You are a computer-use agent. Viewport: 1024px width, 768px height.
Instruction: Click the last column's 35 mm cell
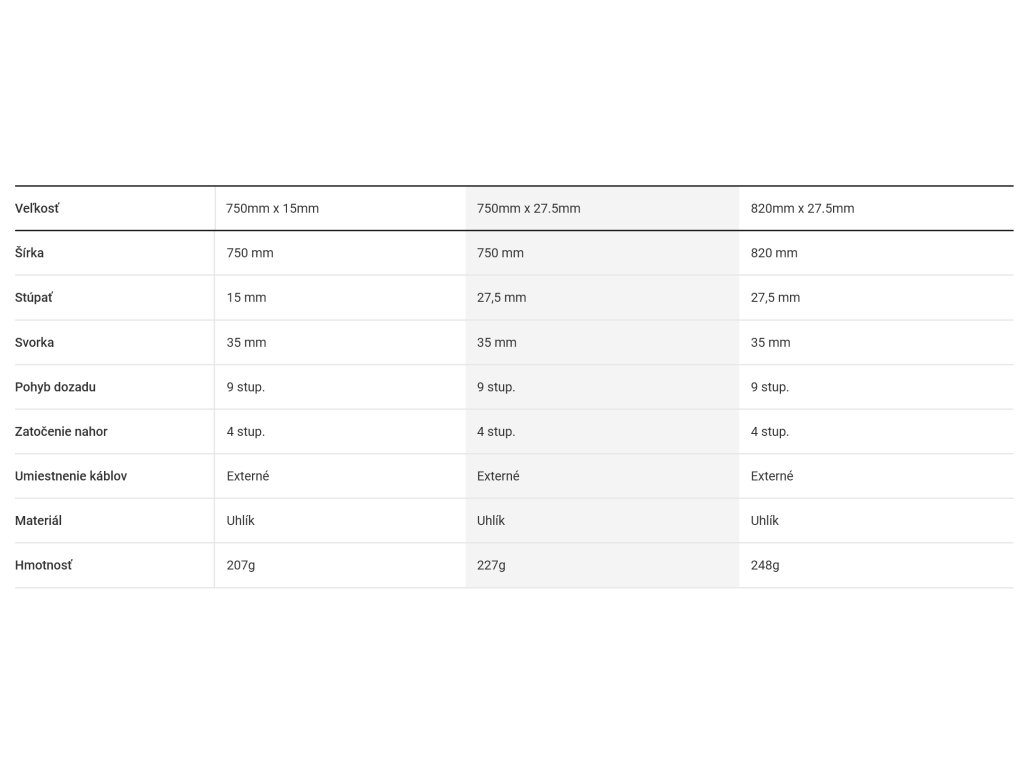tap(771, 342)
